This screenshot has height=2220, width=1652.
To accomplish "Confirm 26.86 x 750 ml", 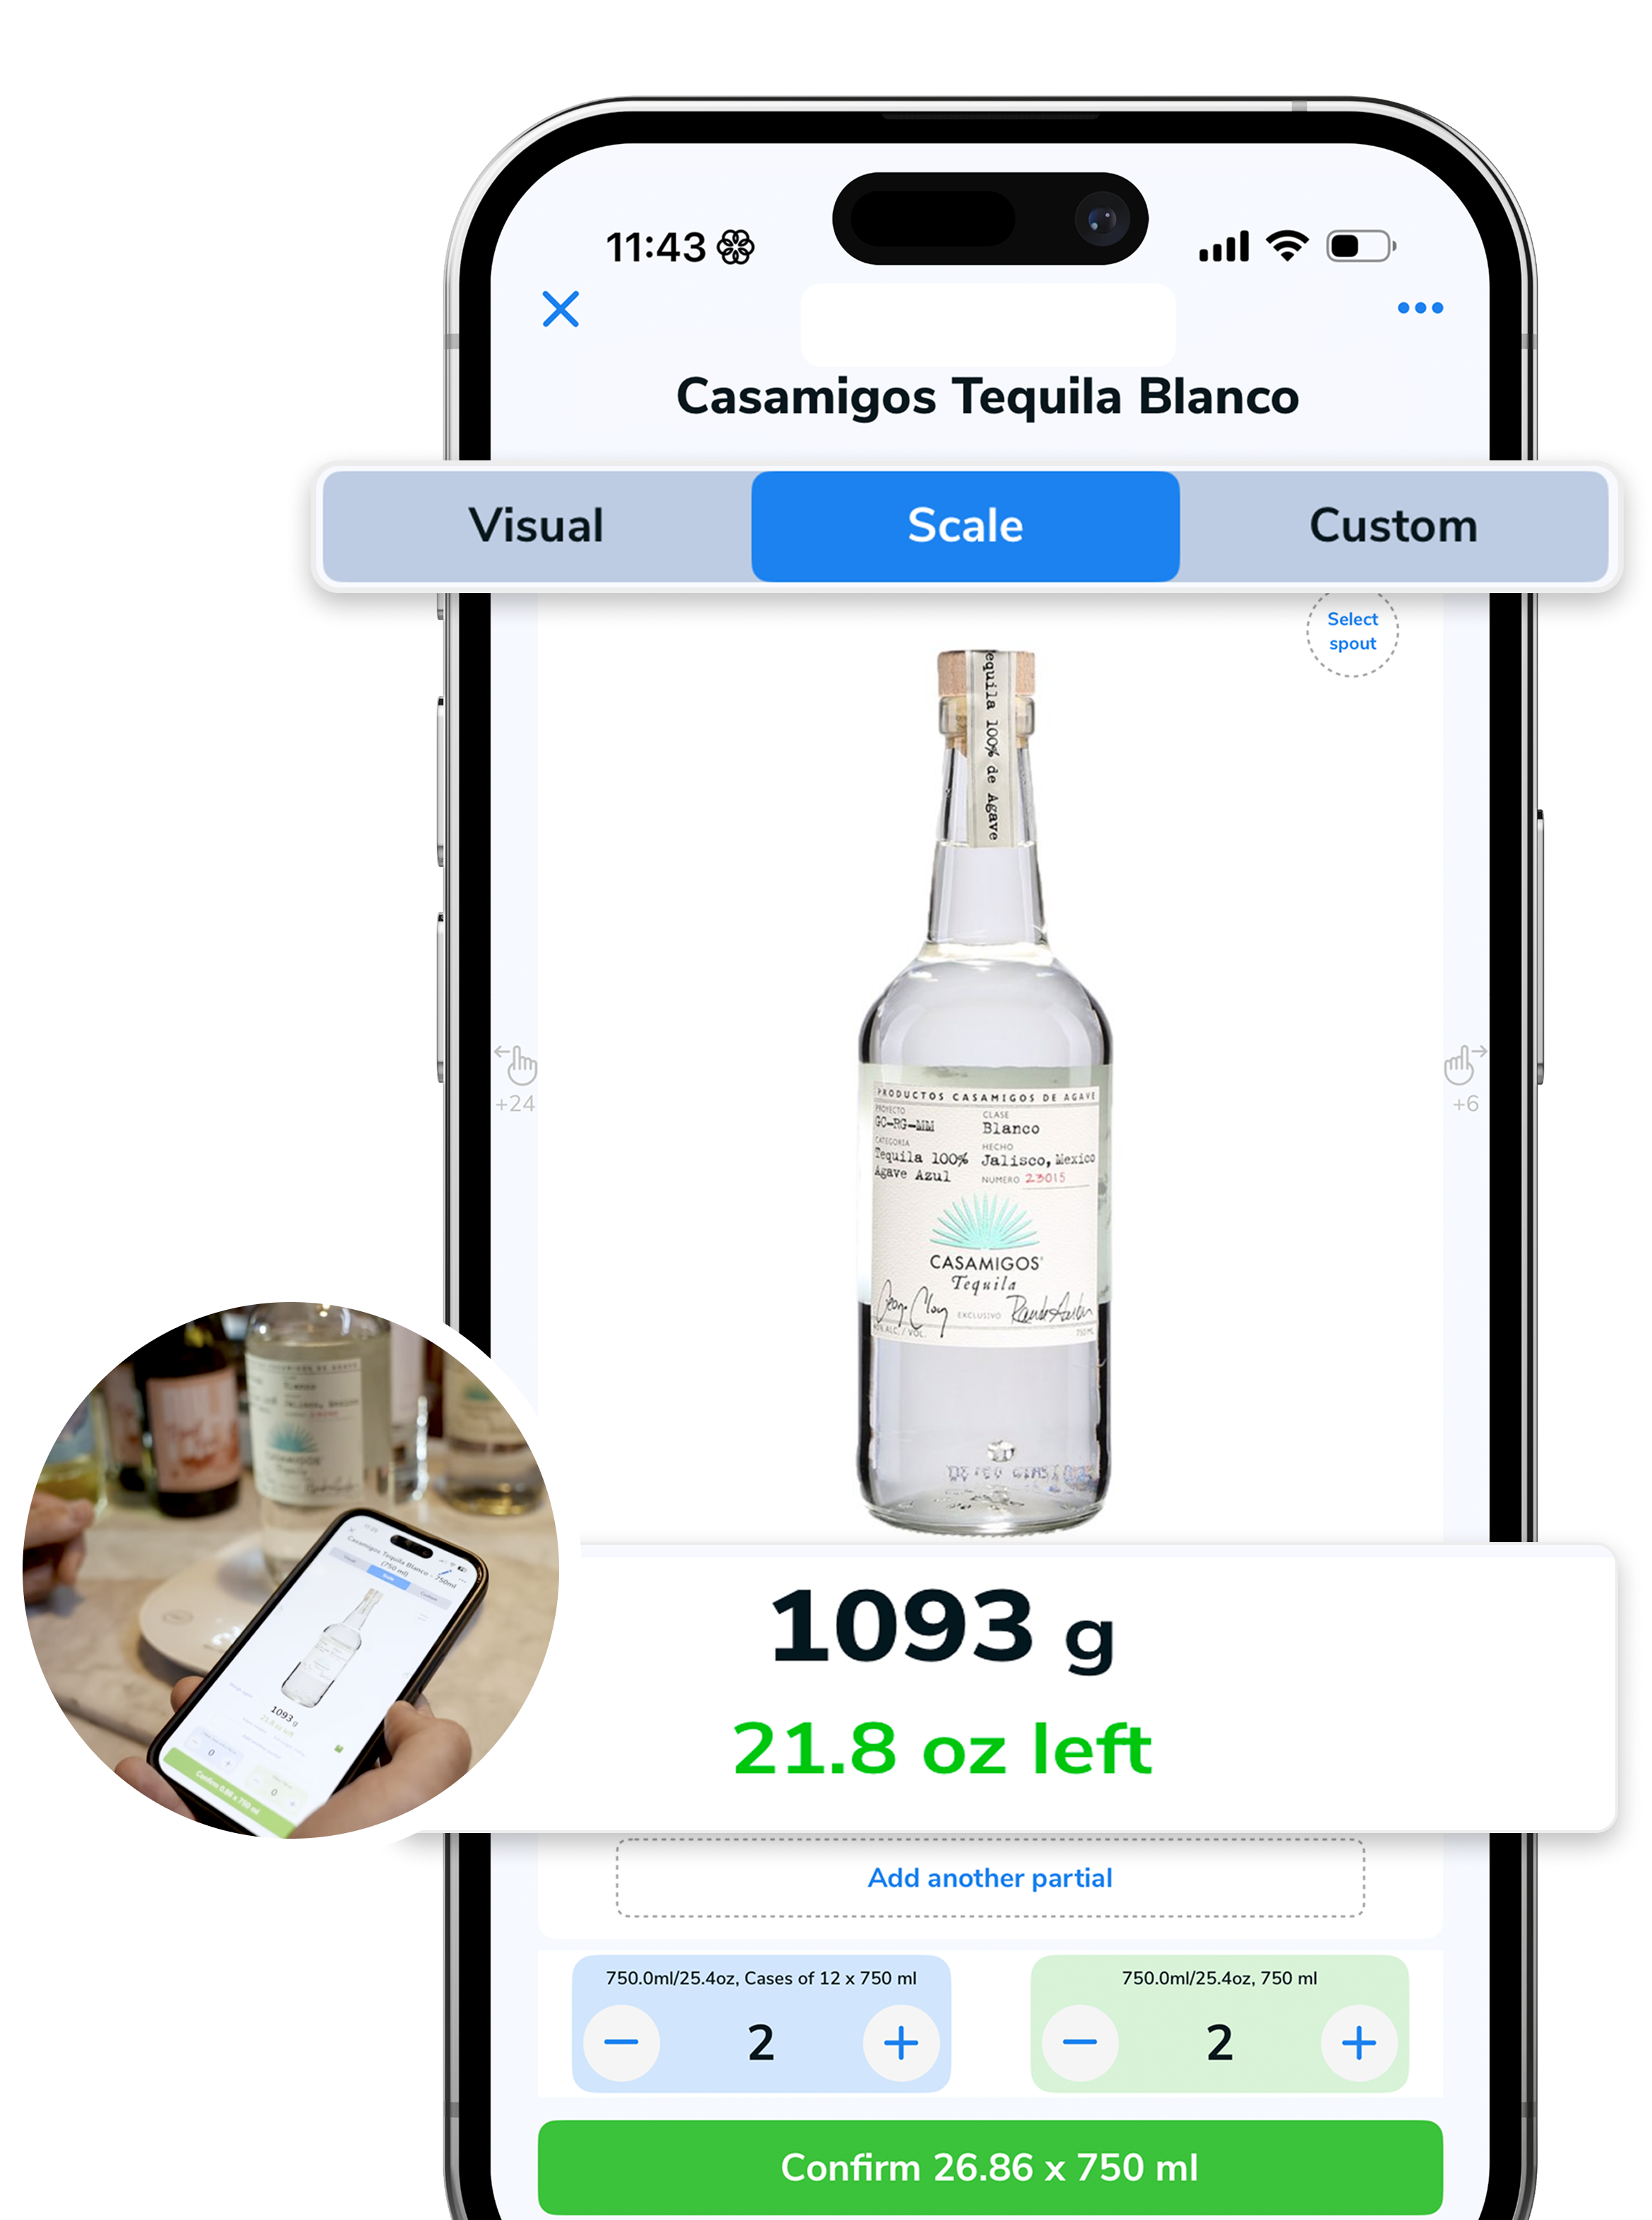I will 990,2167.
